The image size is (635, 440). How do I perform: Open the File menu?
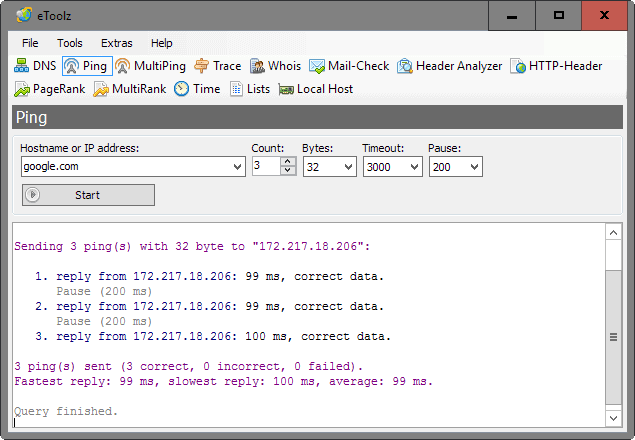coord(30,43)
